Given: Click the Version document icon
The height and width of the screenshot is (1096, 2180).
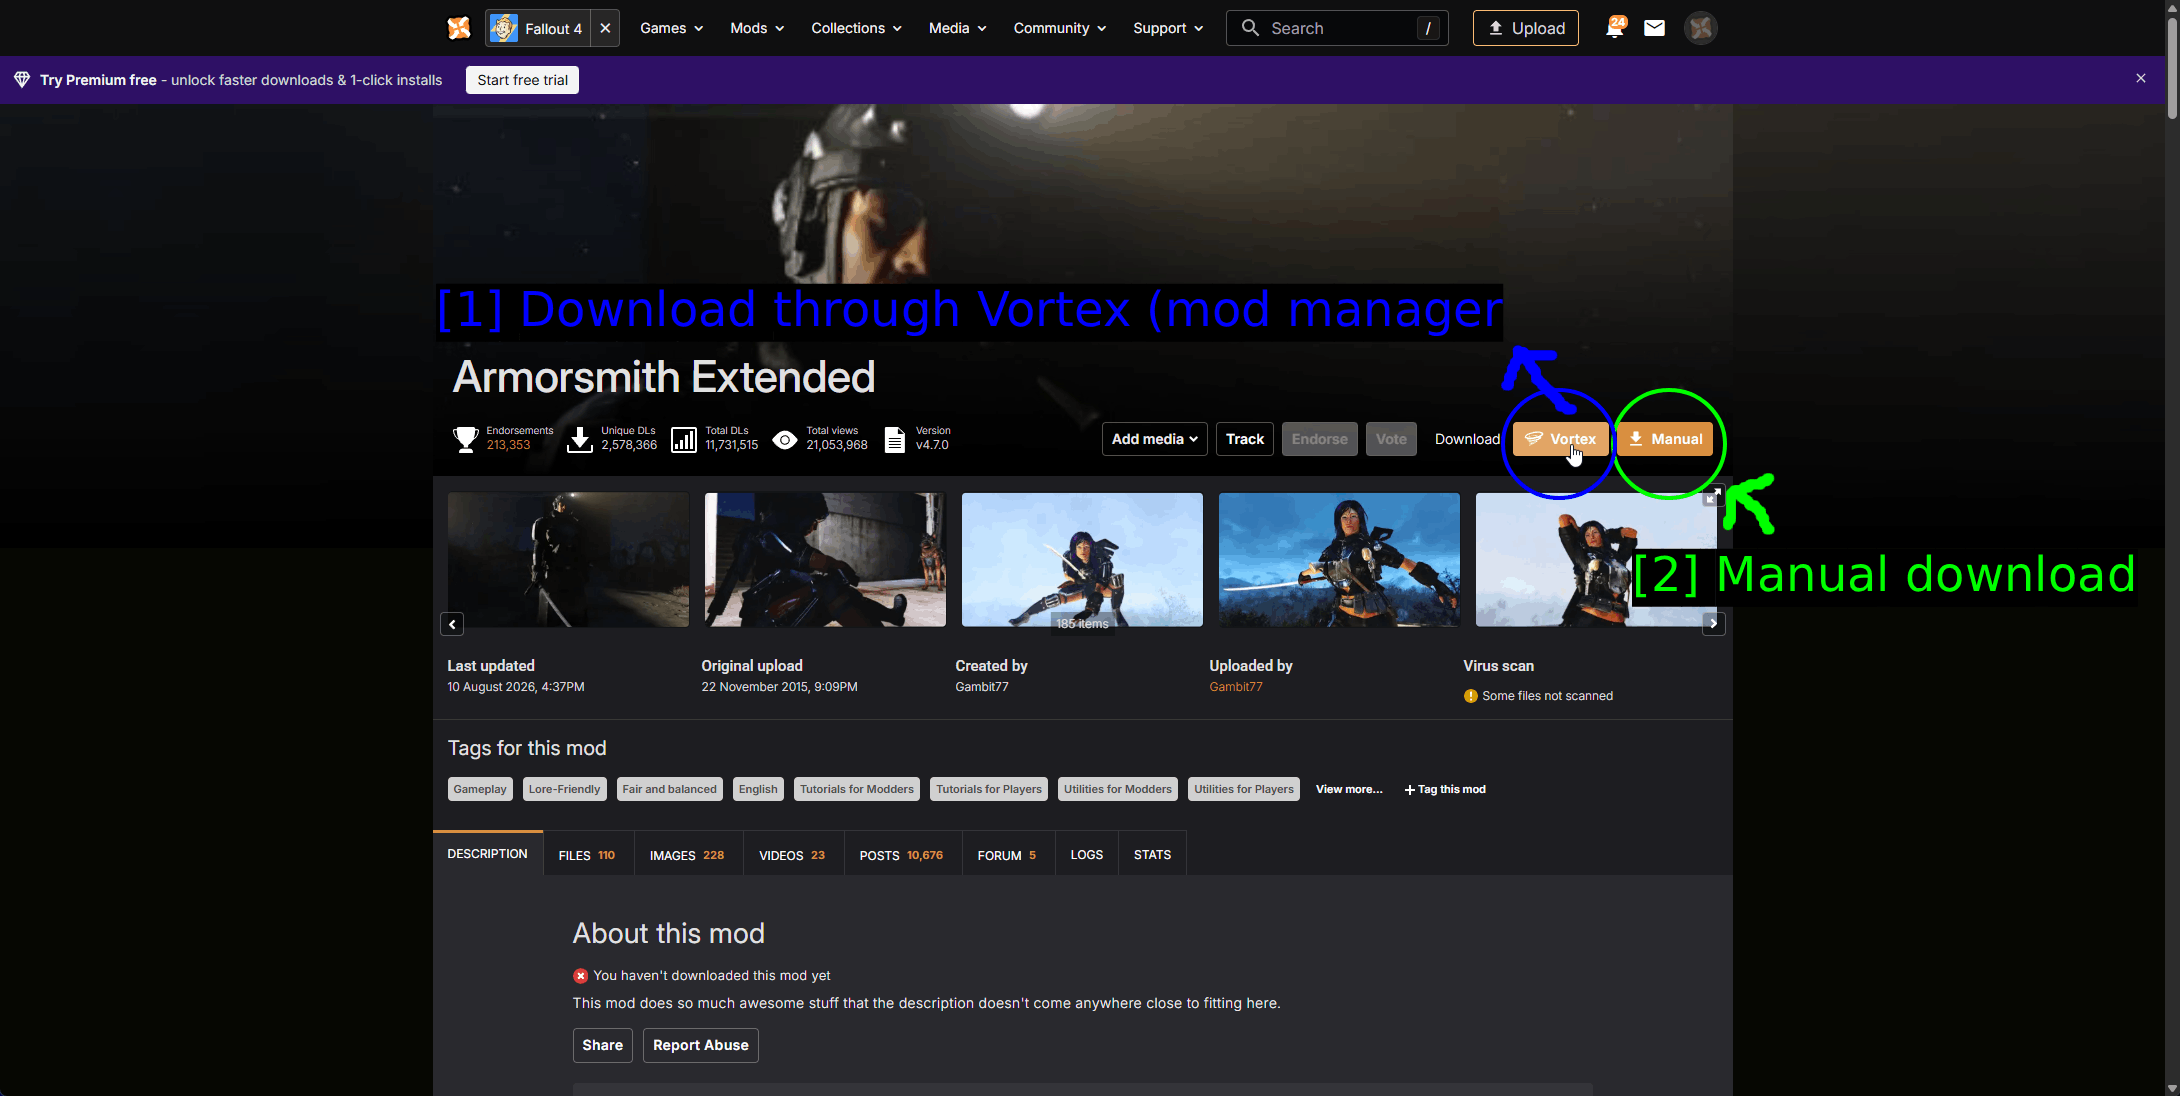Looking at the screenshot, I should pos(895,439).
